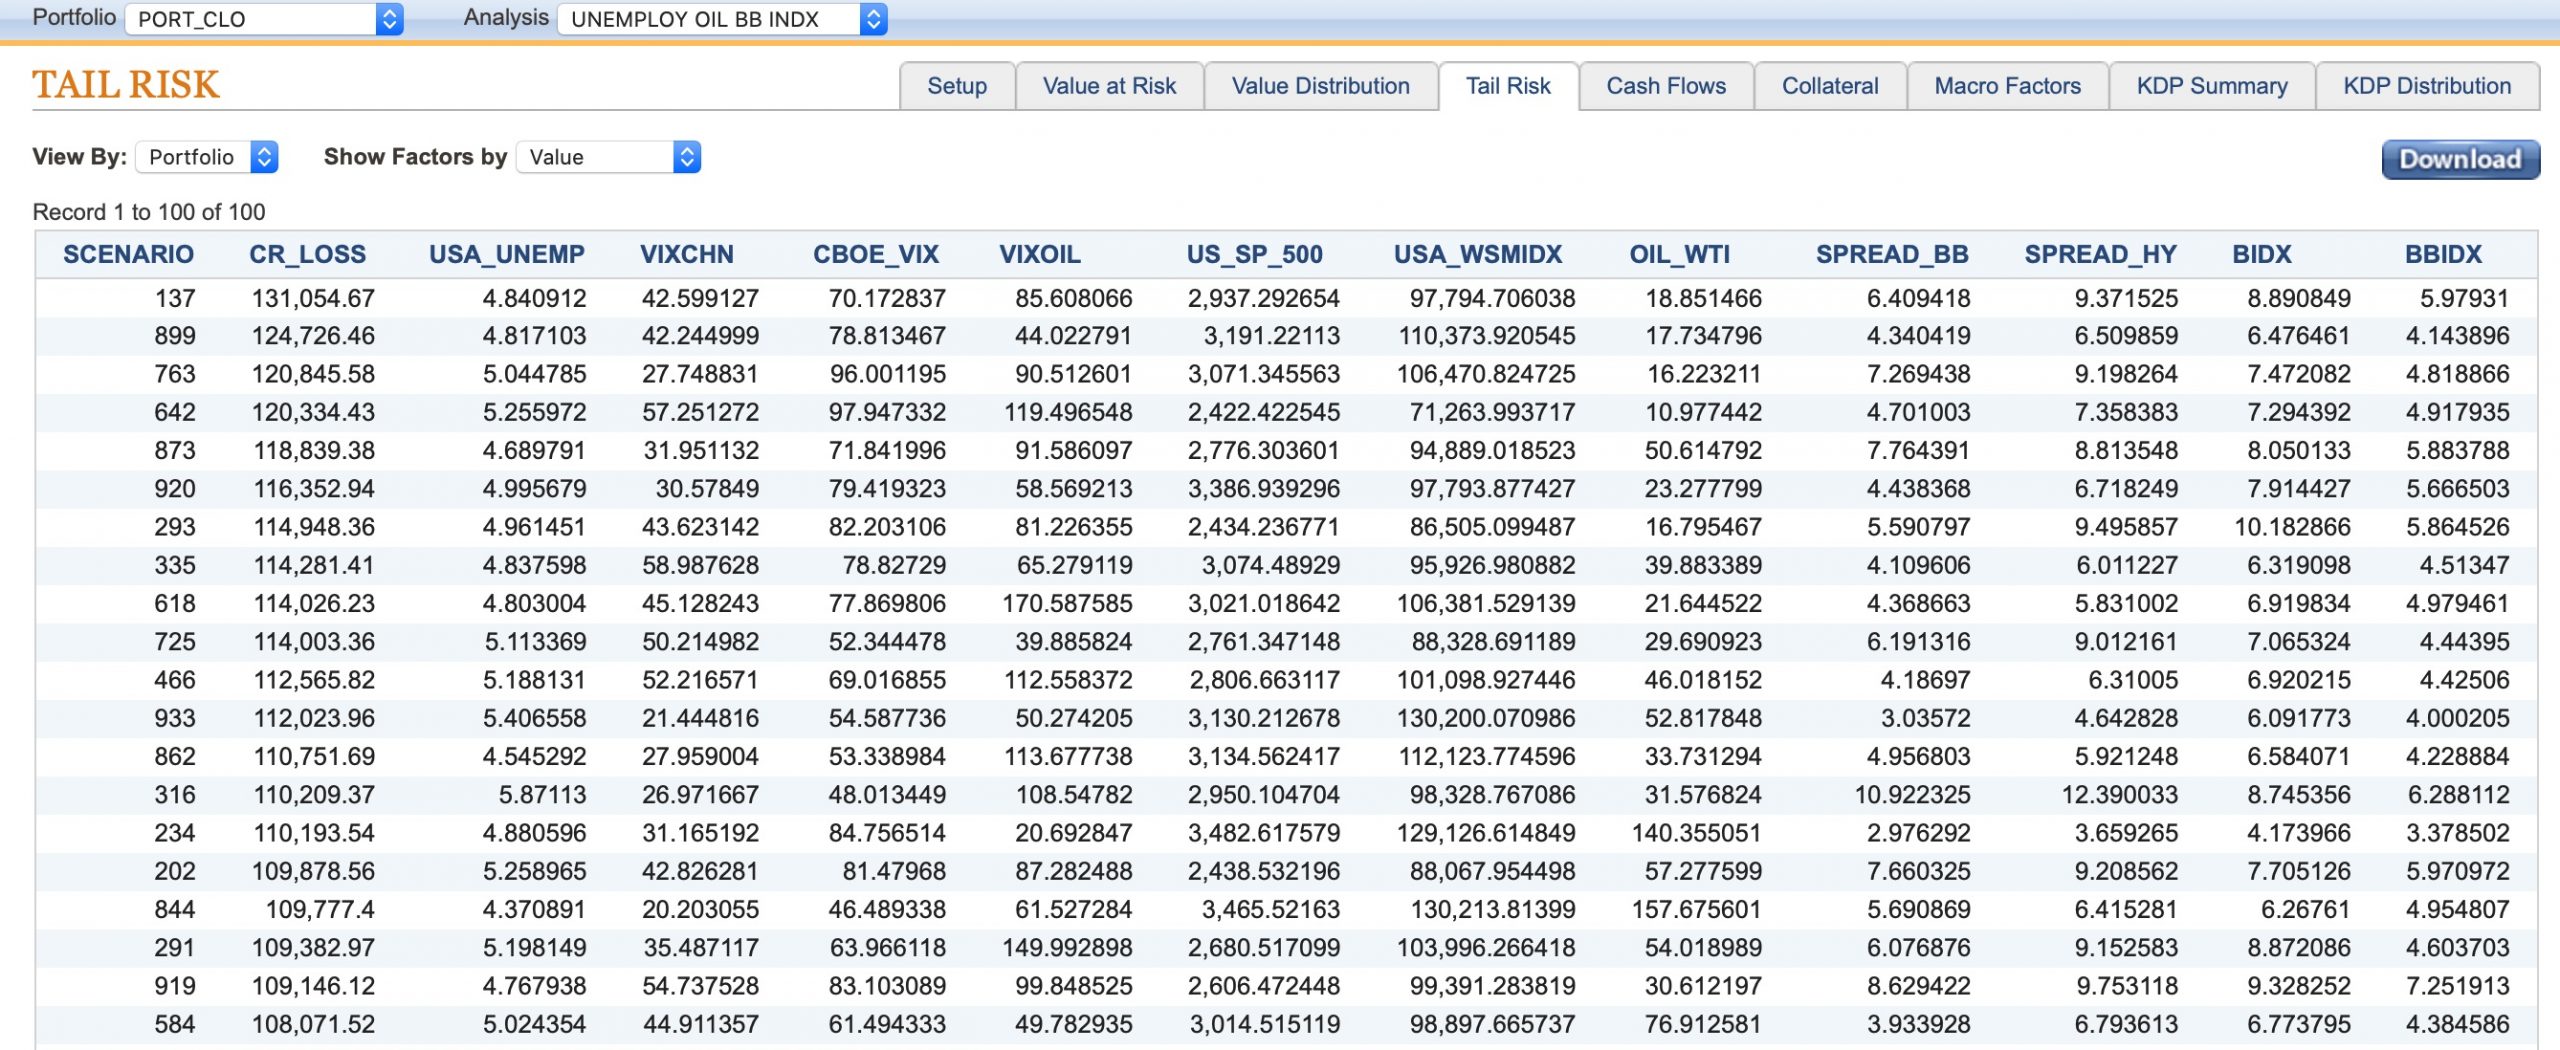Click the Download button

pos(2460,159)
